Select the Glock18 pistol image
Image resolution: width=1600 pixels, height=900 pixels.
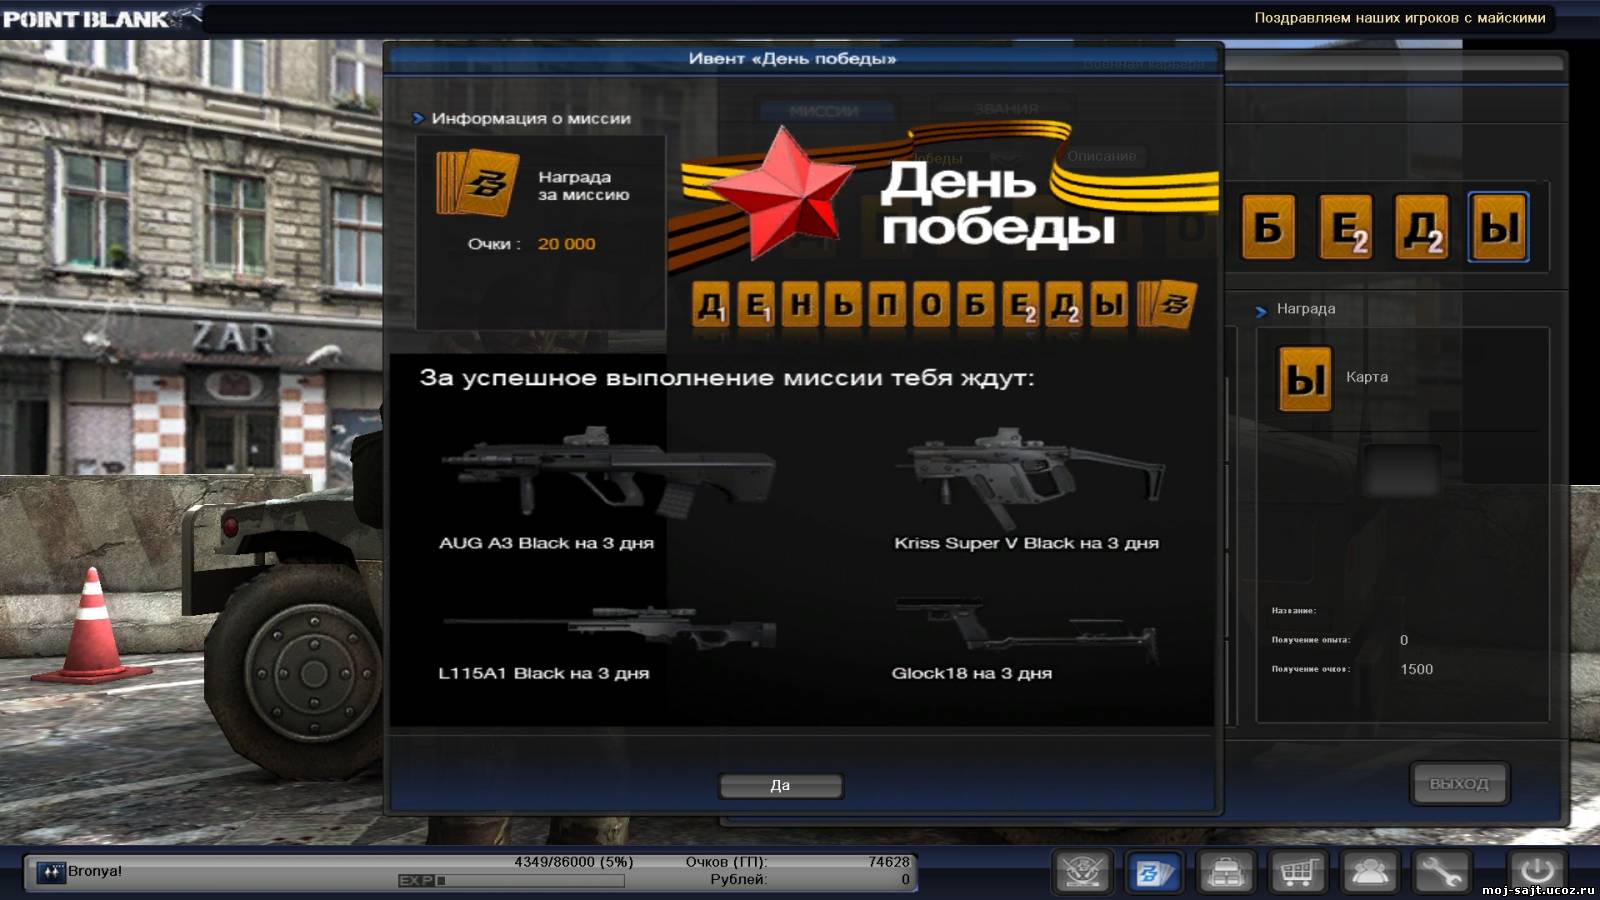point(1028,628)
